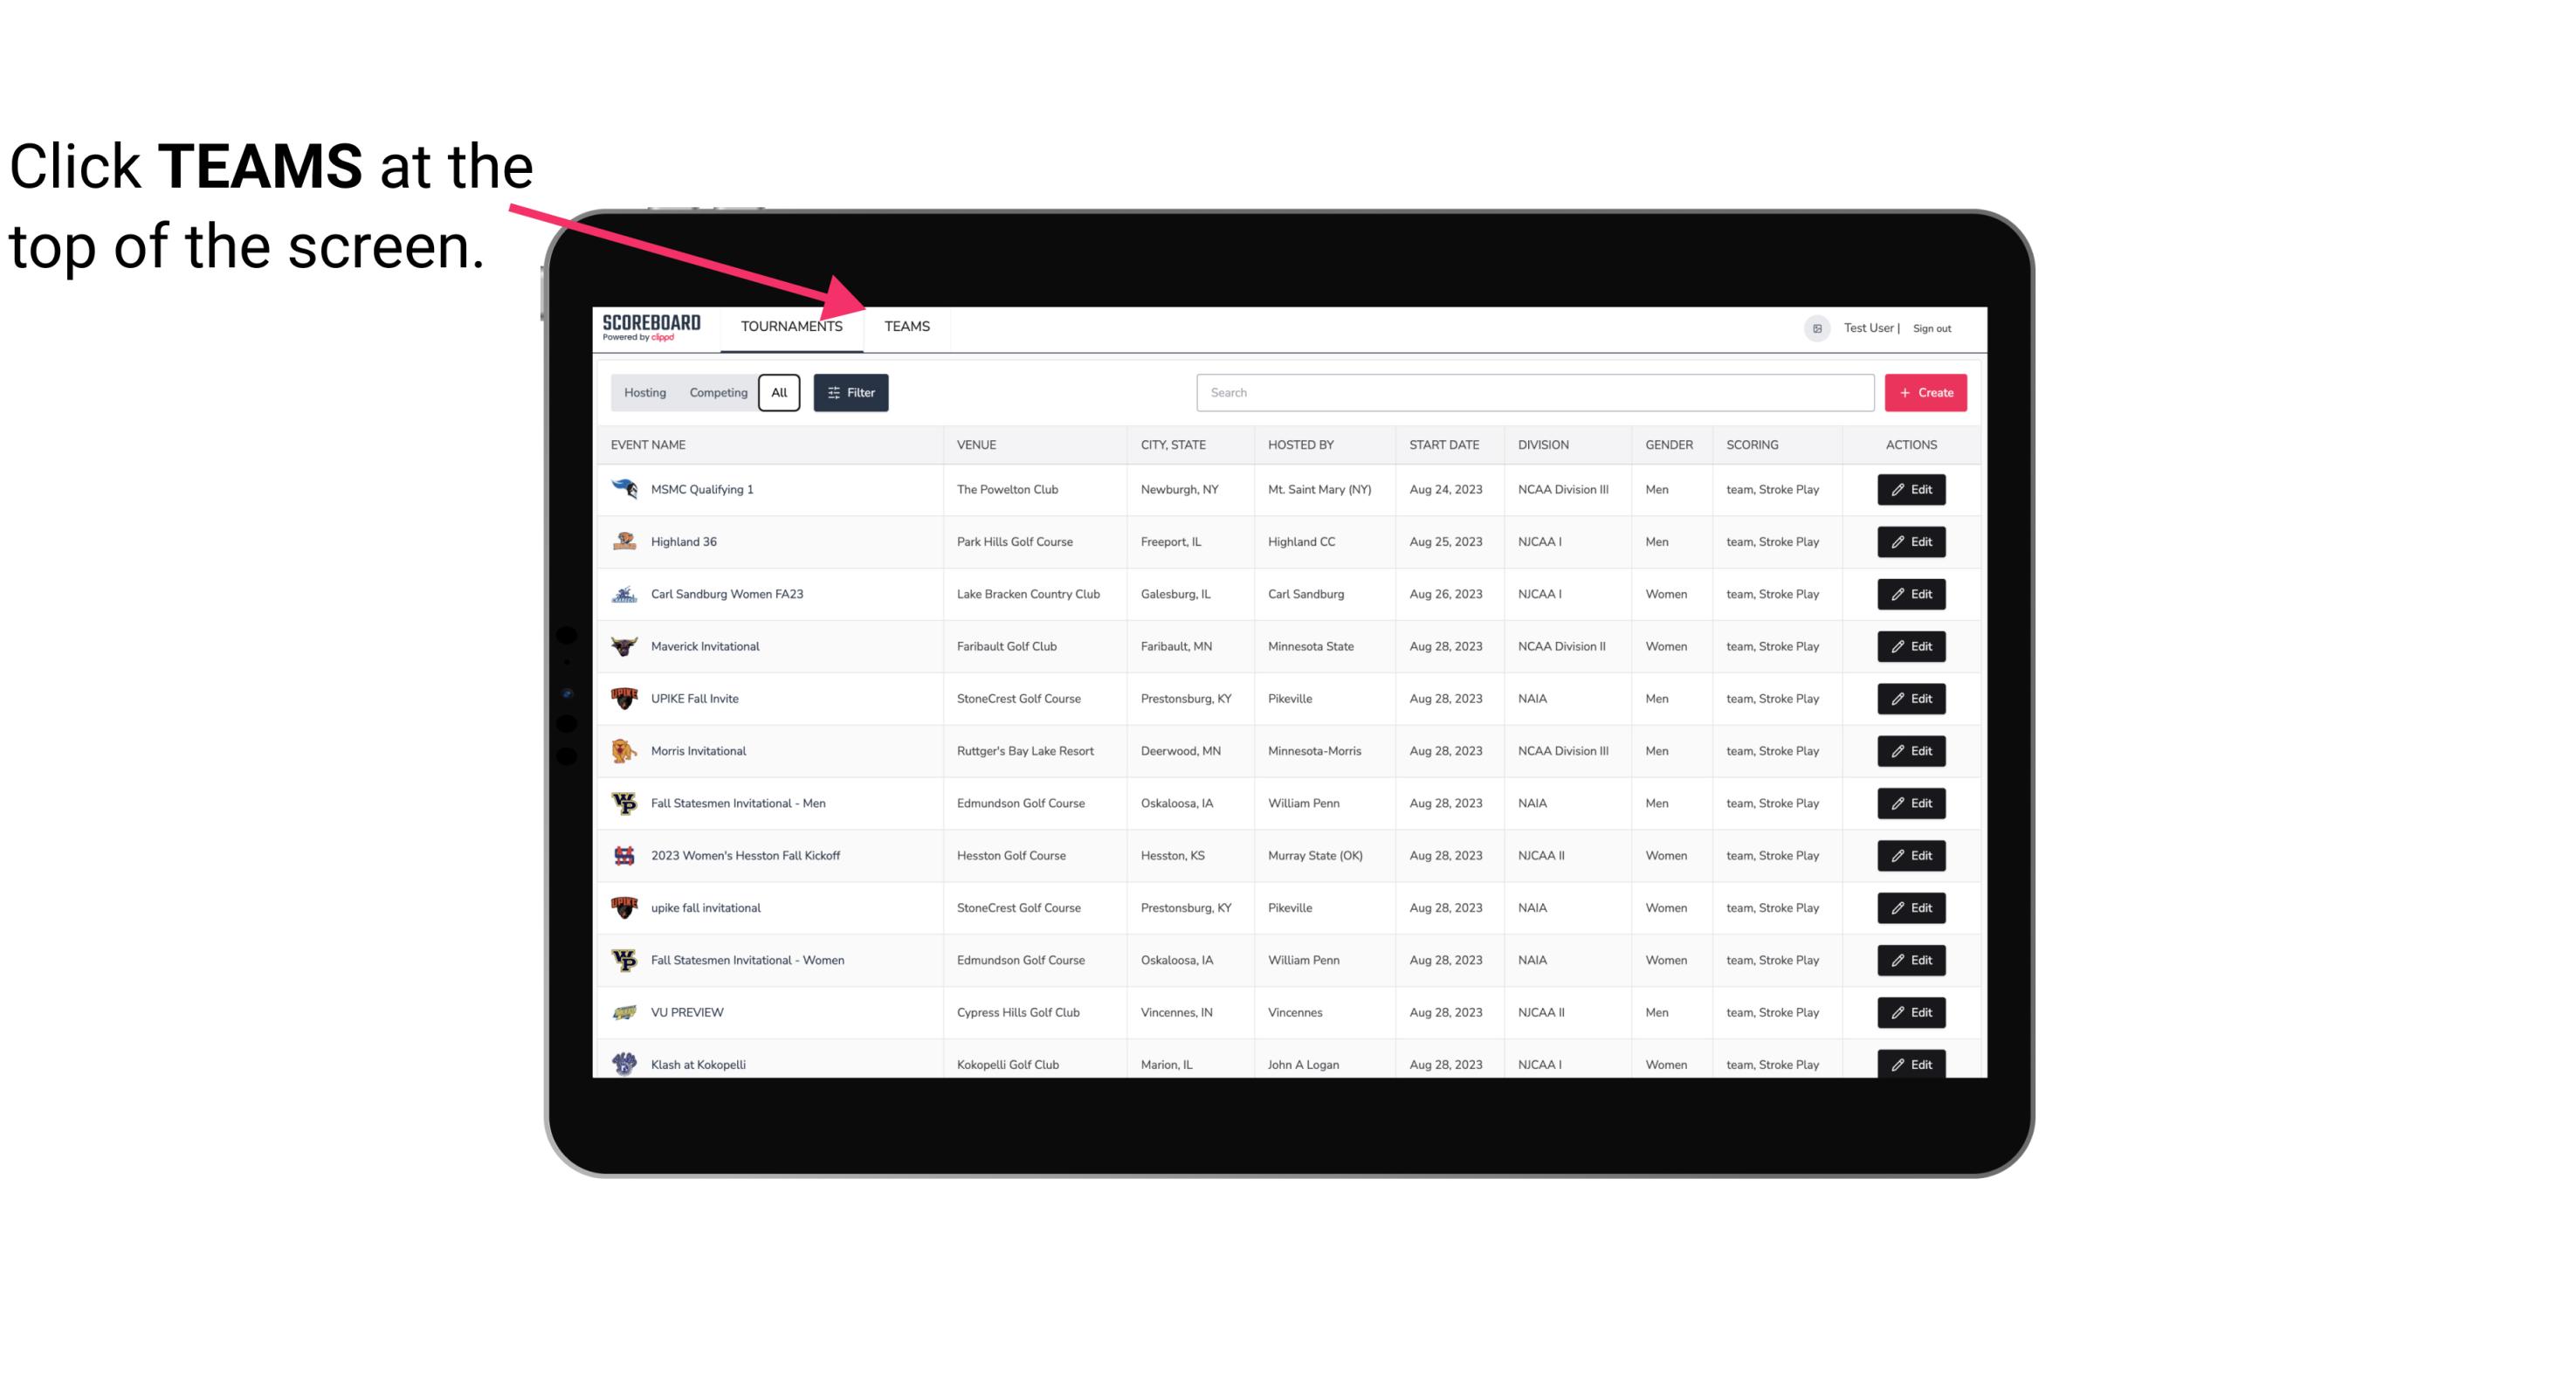Screen dimensions: 2576x1386
Task: Click the TEAMS navigation tab
Action: (x=906, y=326)
